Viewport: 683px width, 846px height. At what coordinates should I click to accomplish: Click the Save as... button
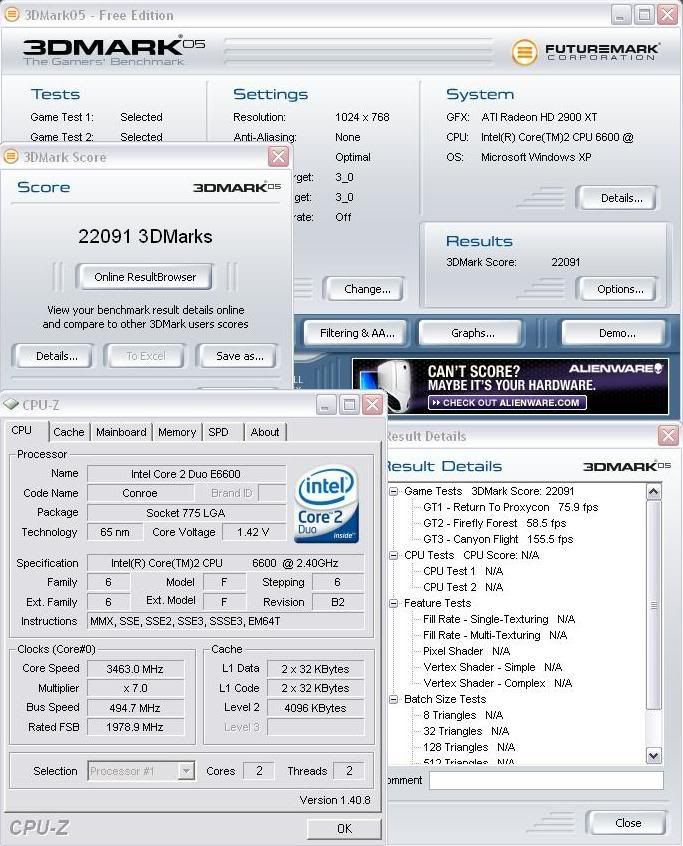tap(237, 356)
